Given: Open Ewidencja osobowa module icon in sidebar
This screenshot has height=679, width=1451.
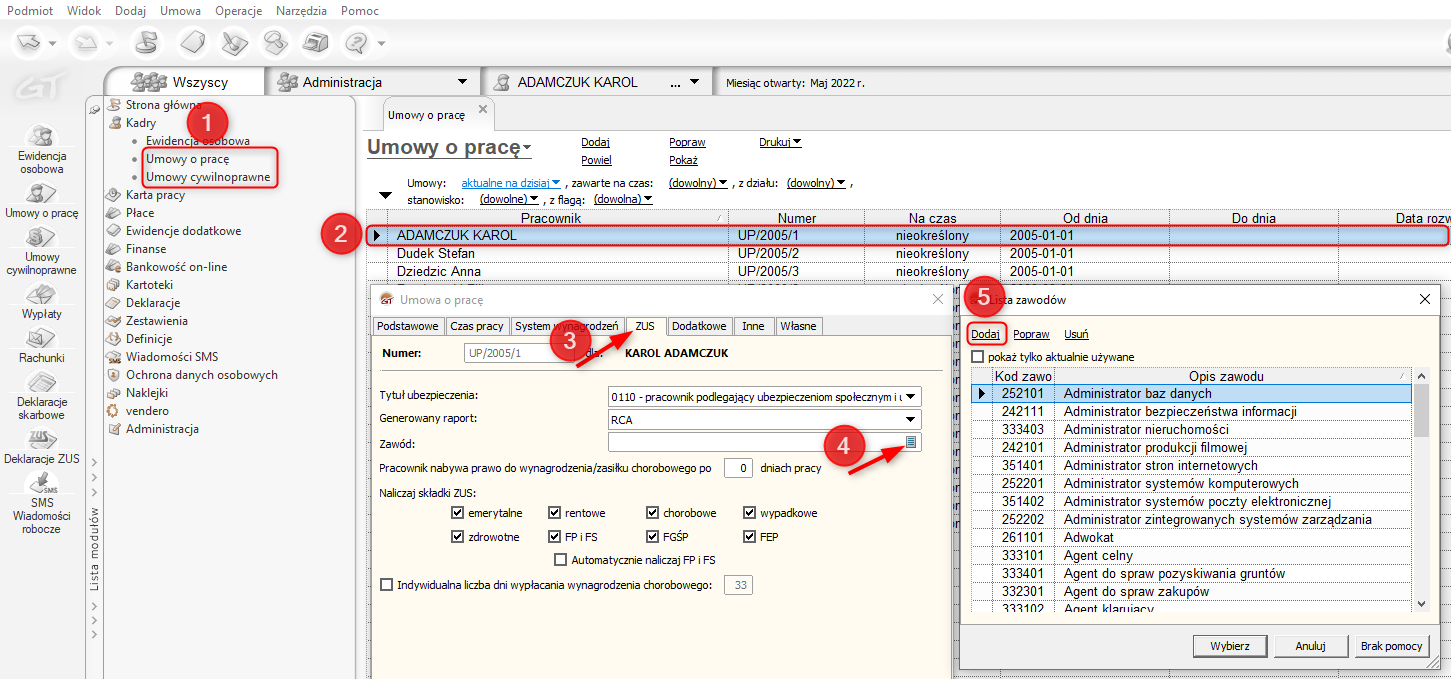Looking at the screenshot, I should click(41, 137).
